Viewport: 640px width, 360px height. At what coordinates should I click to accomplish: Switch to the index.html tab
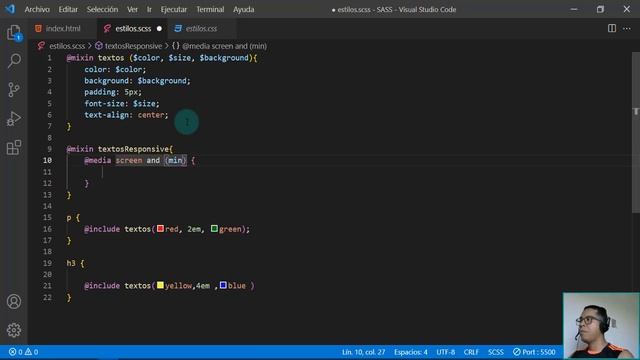[x=62, y=29]
